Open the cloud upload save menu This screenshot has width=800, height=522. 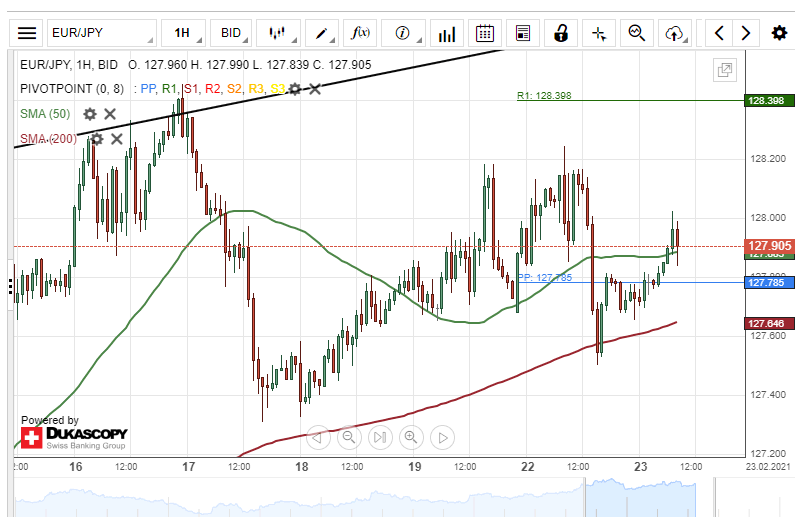click(x=676, y=34)
